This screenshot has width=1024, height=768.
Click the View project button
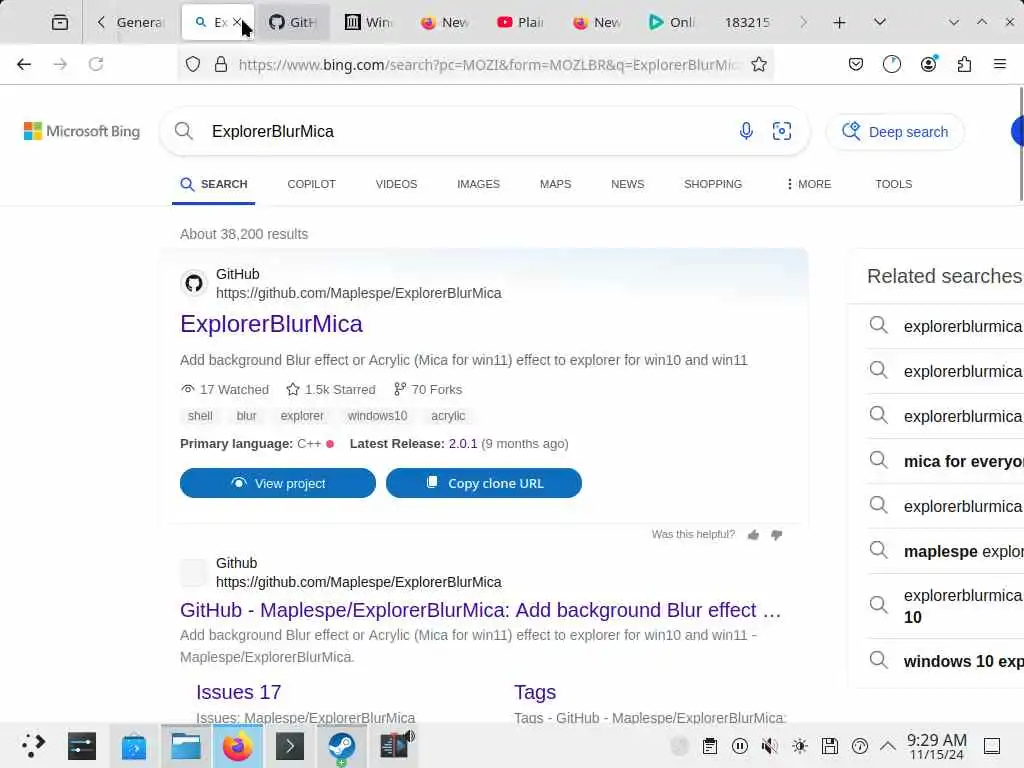(278, 483)
